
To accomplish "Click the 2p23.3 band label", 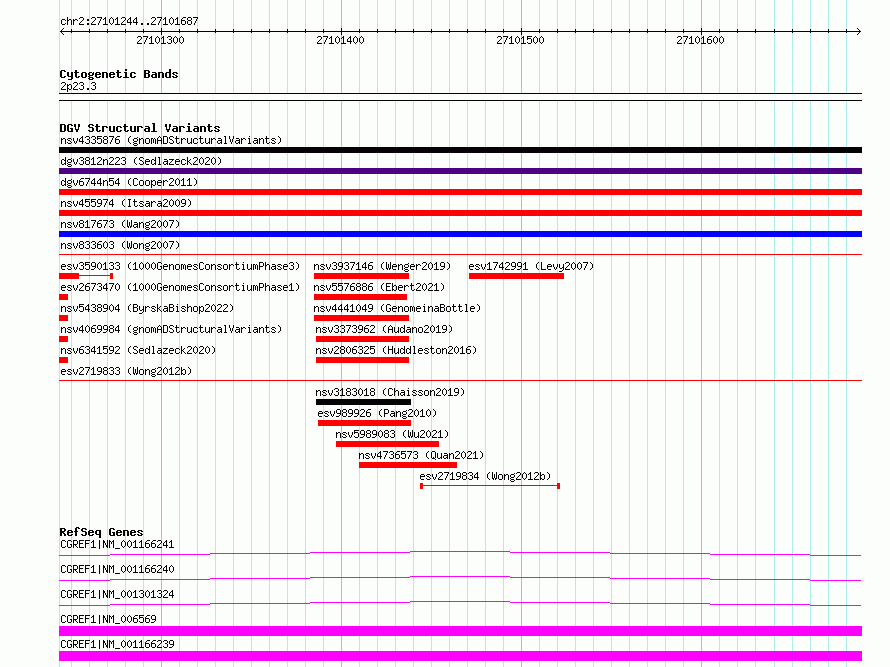I will coord(78,86).
